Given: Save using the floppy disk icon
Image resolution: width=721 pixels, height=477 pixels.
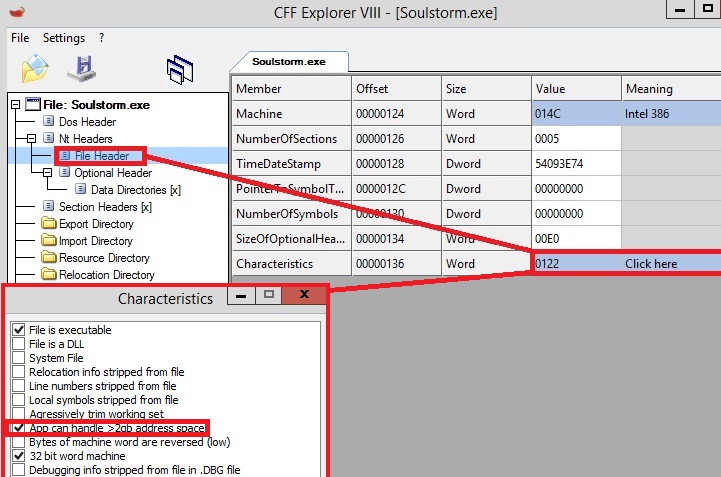Looking at the screenshot, I should tap(82, 69).
